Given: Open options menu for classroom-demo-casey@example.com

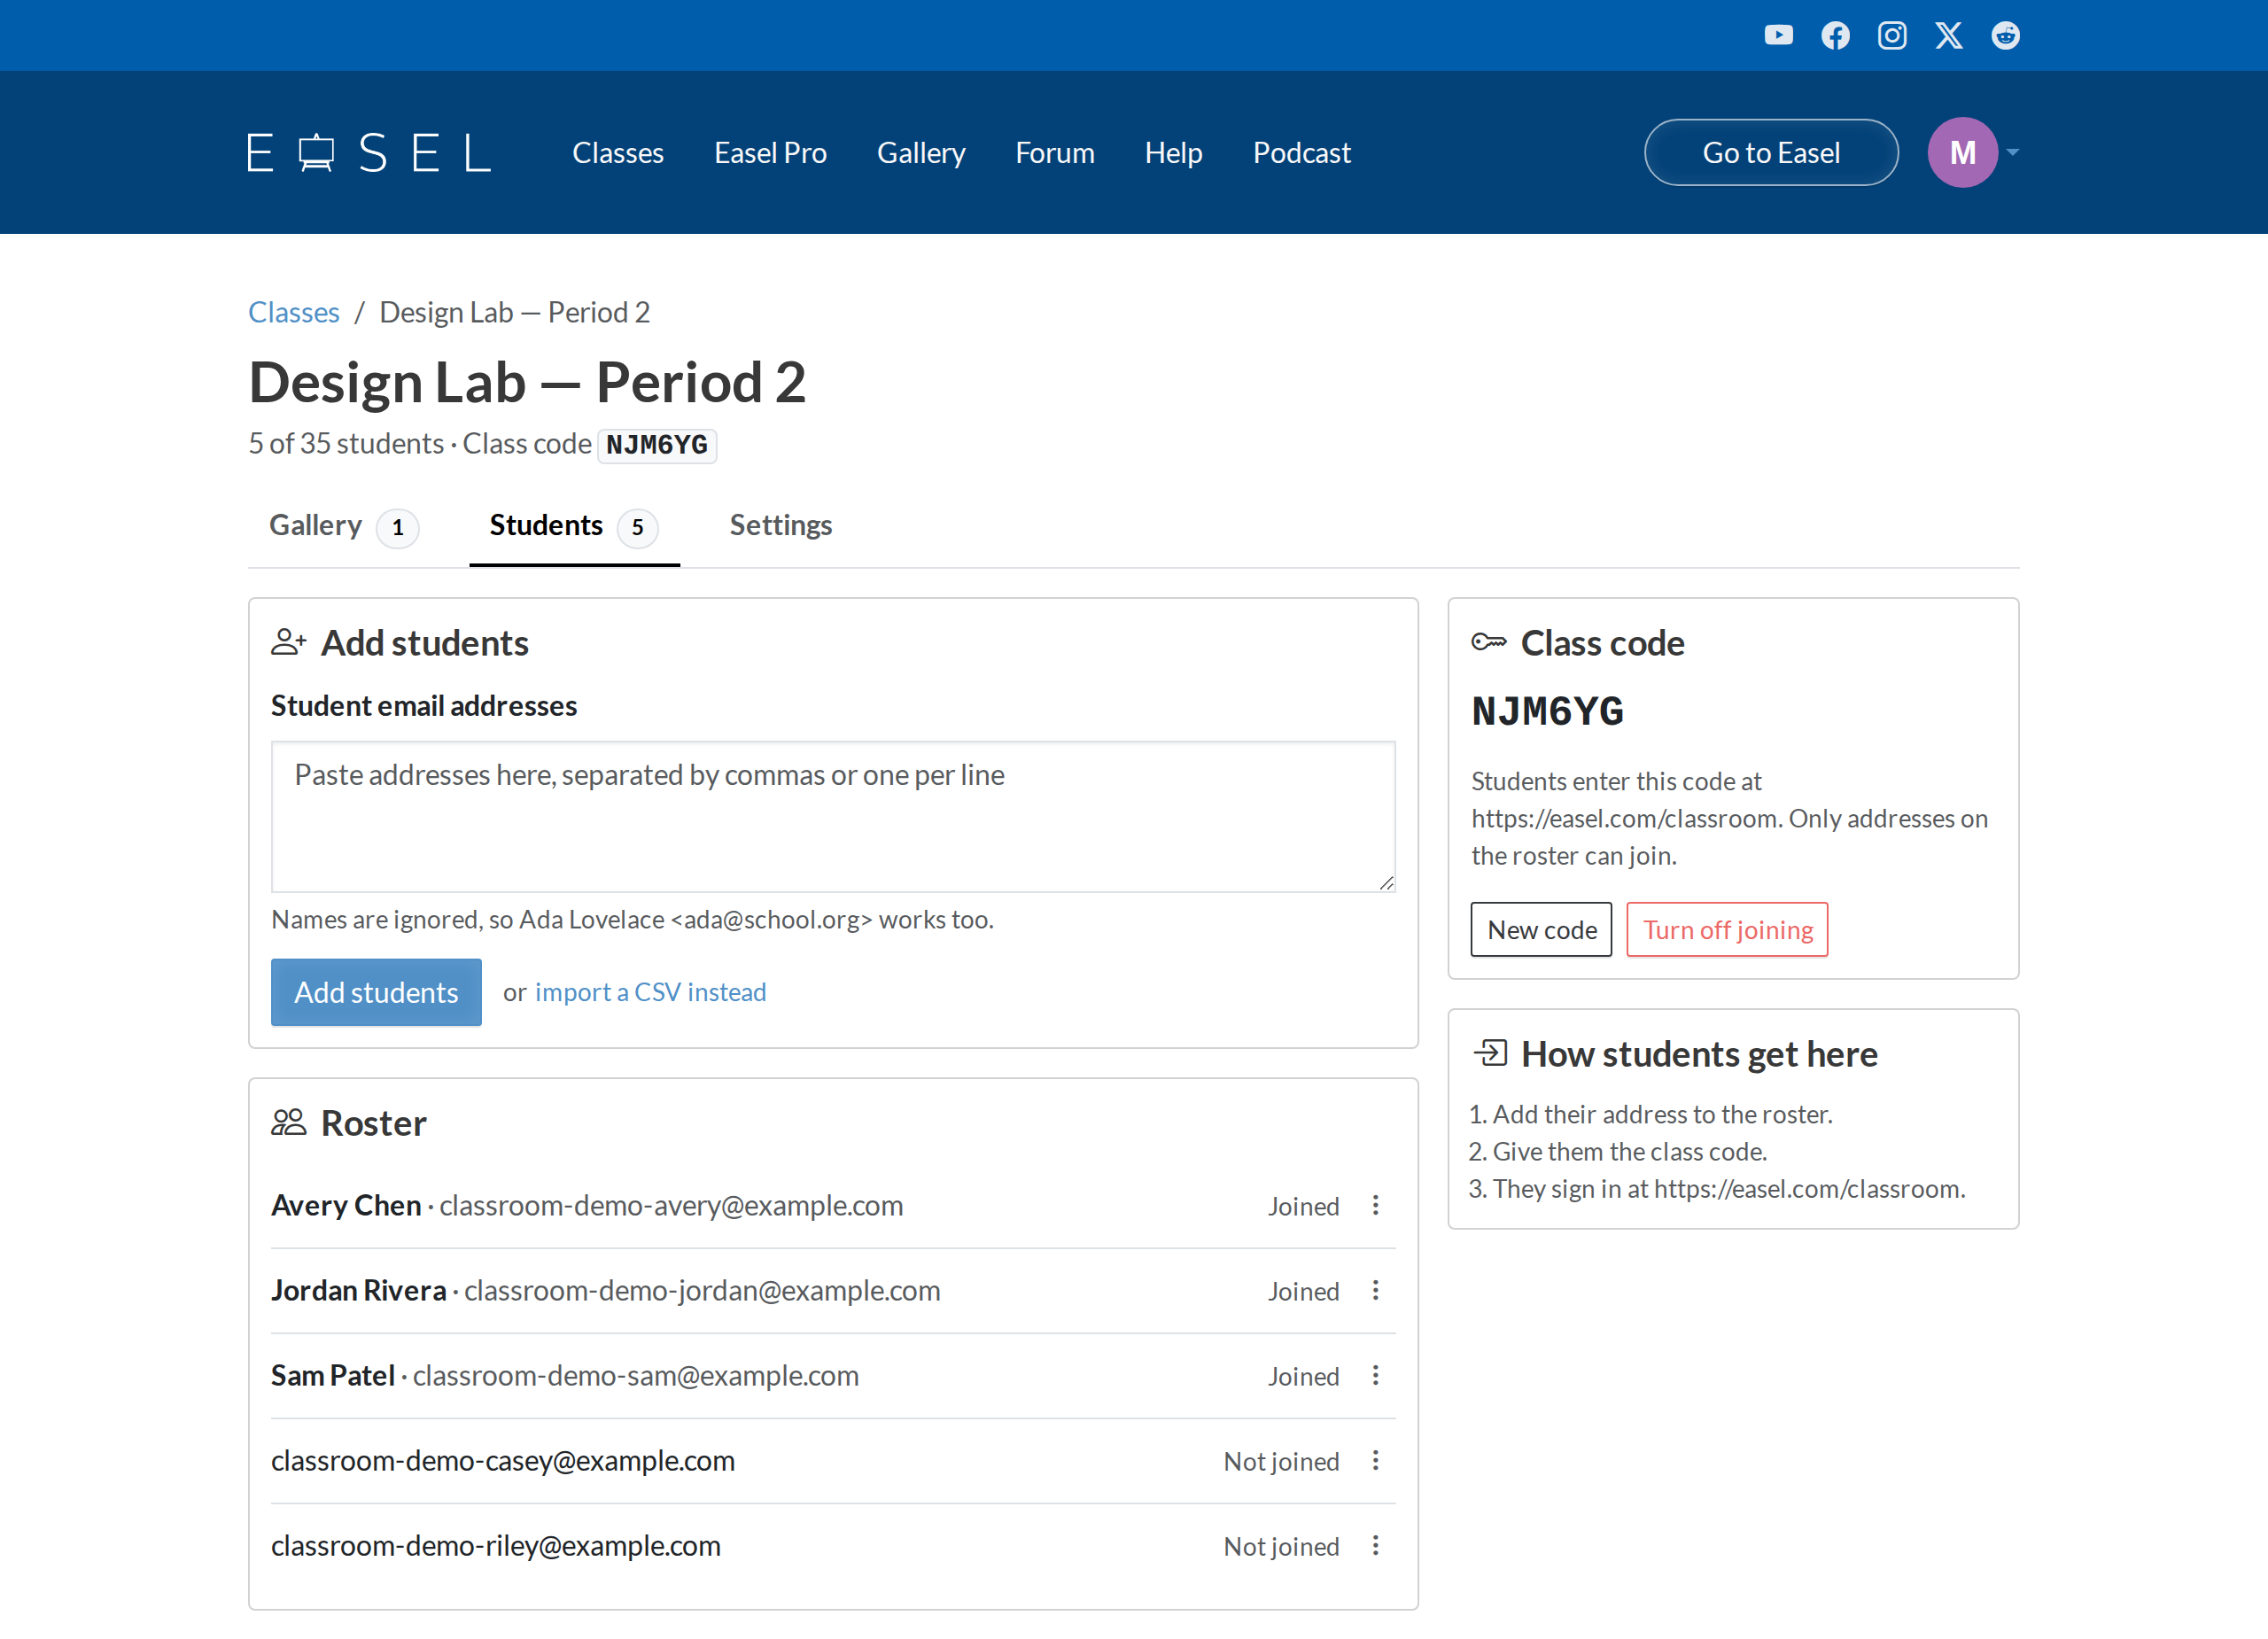Looking at the screenshot, I should click(x=1375, y=1460).
